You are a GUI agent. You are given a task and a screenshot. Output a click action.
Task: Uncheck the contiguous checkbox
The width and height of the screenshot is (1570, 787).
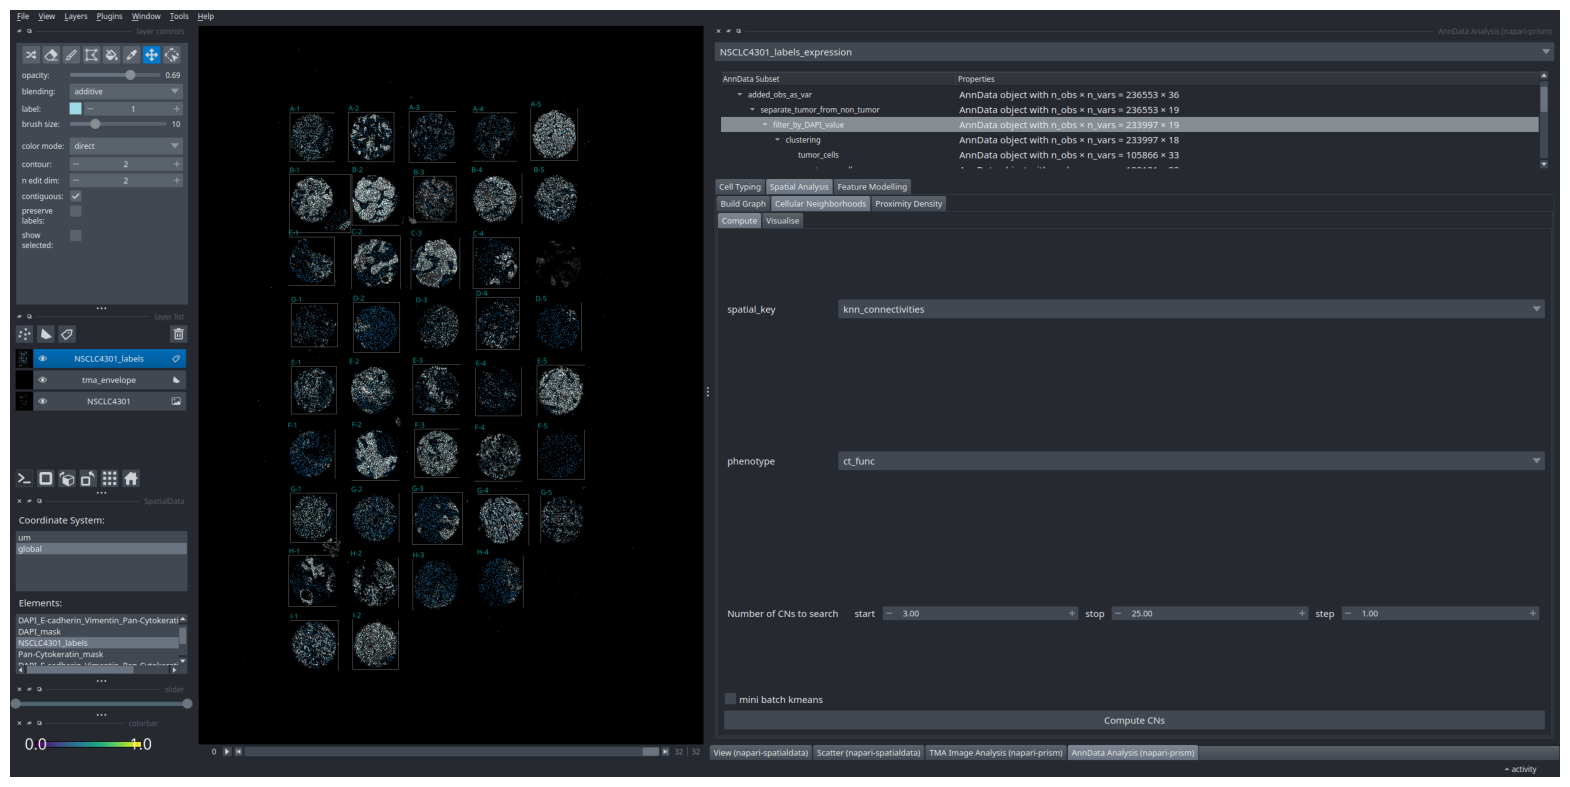(75, 196)
